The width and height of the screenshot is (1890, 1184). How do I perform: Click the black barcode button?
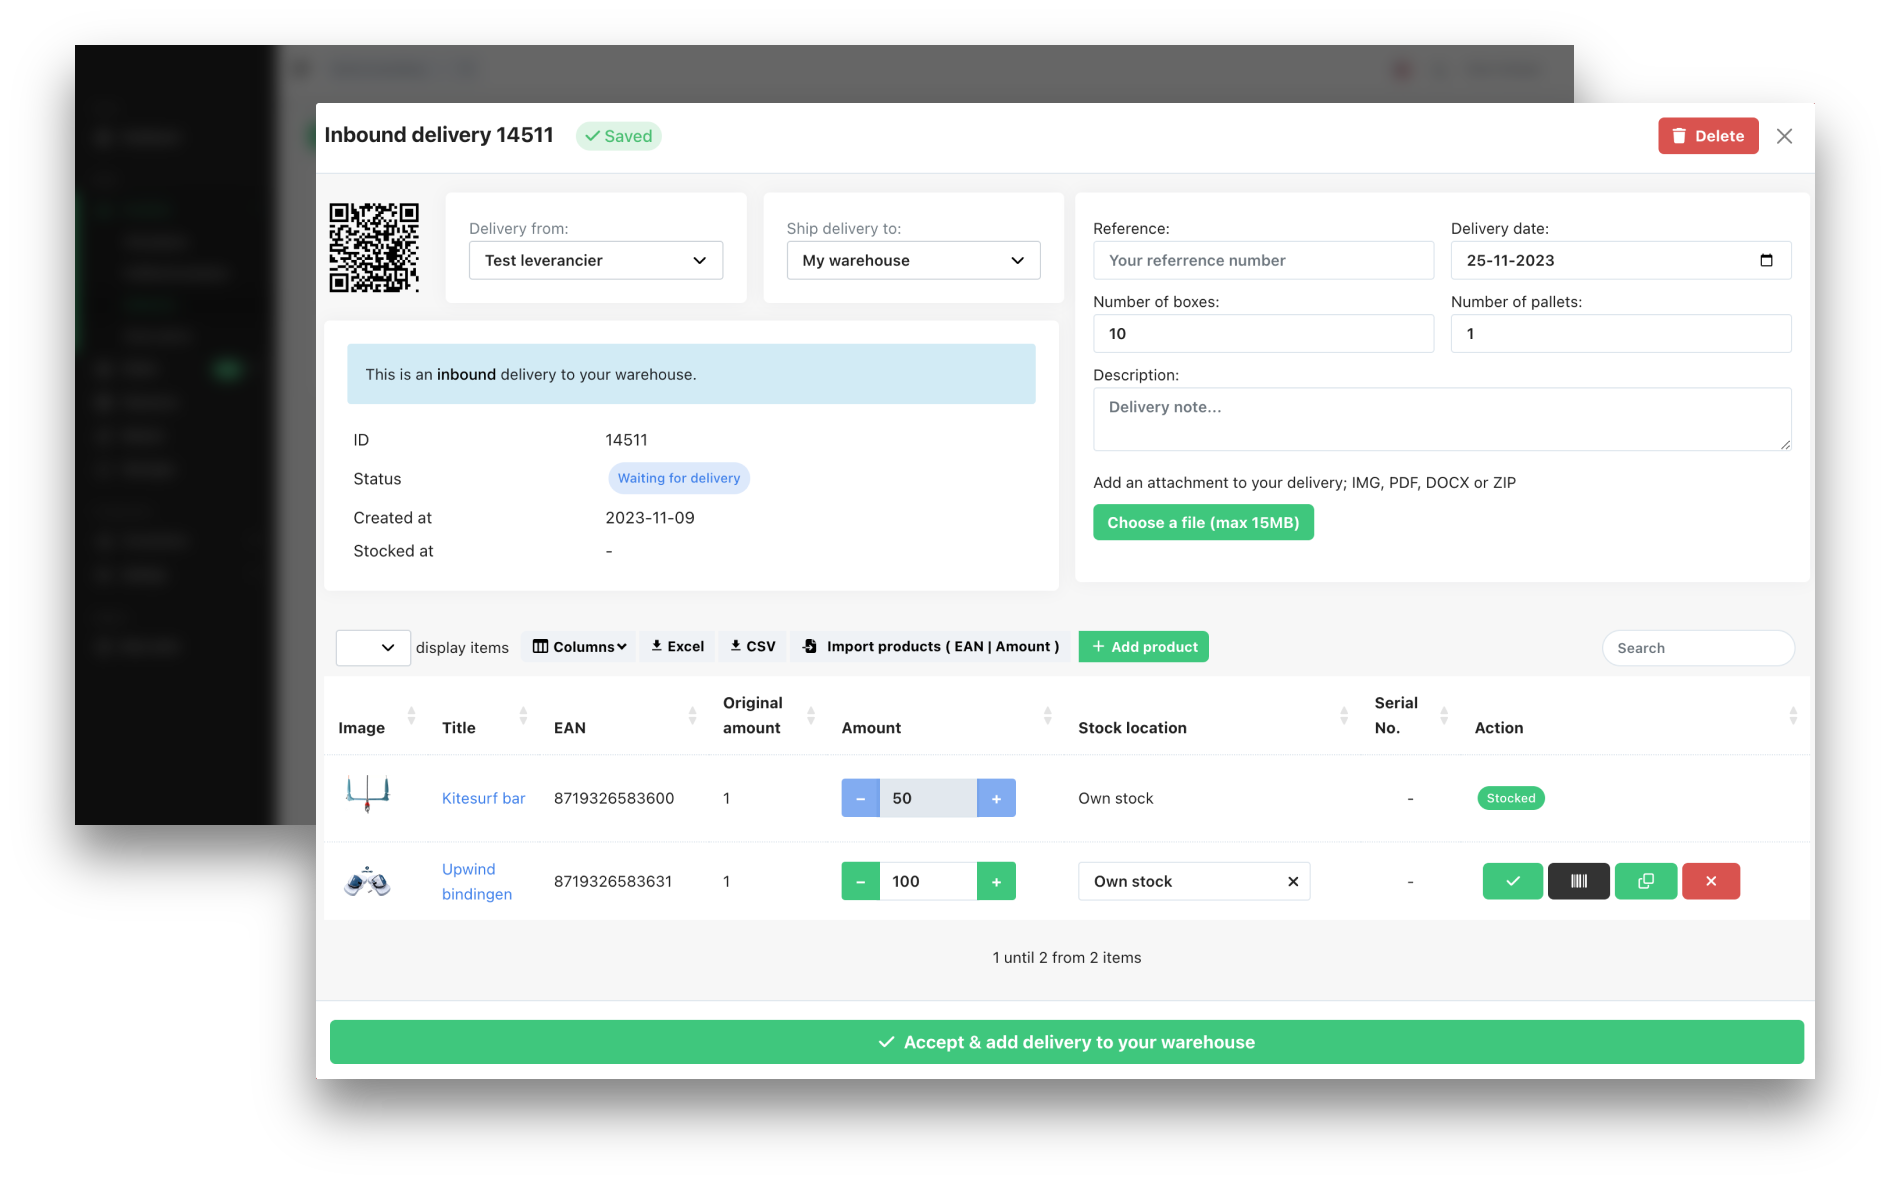pyautogui.click(x=1578, y=881)
